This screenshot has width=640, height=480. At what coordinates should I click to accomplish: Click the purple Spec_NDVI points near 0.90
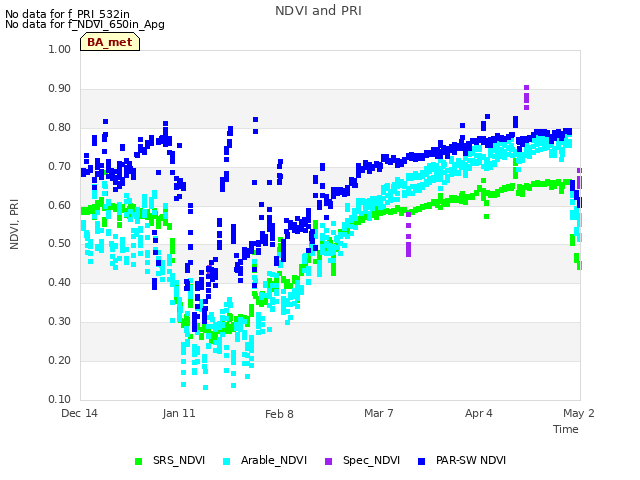527,98
